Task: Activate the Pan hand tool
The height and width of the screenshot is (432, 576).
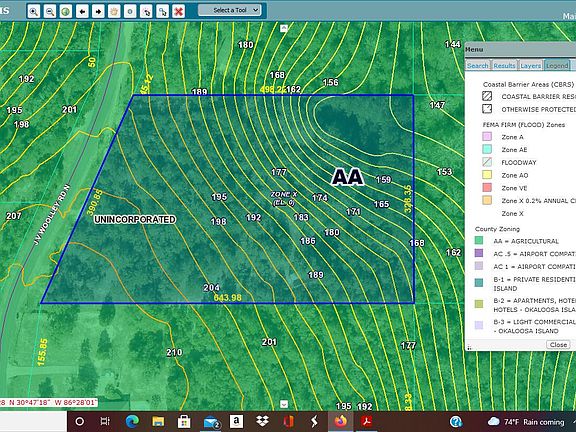Action: tap(114, 11)
